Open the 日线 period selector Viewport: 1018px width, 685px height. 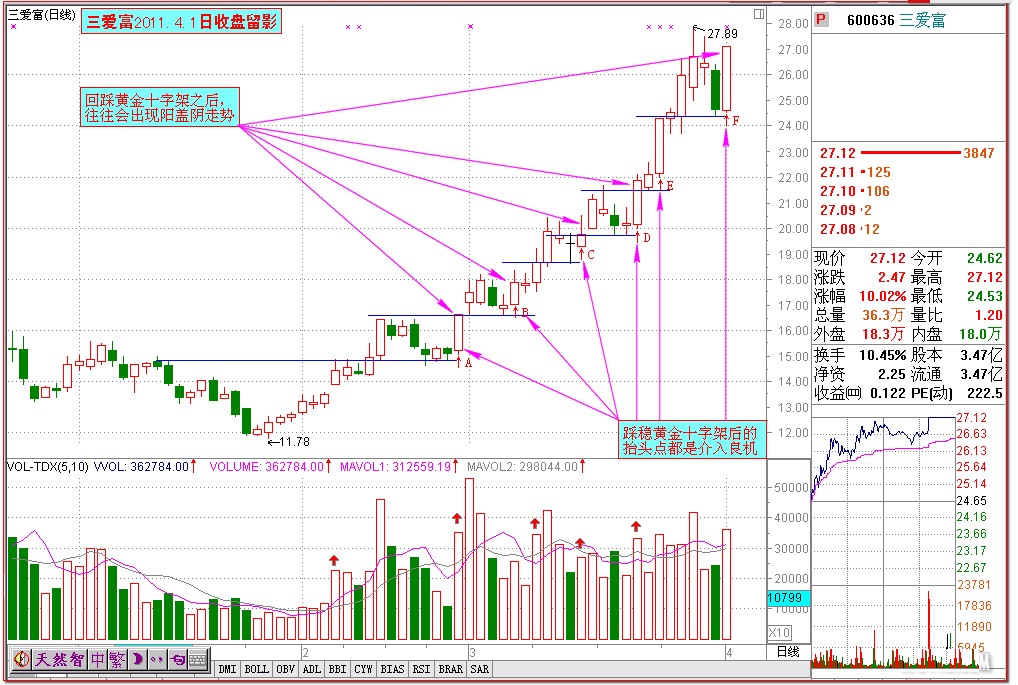pyautogui.click(x=788, y=652)
